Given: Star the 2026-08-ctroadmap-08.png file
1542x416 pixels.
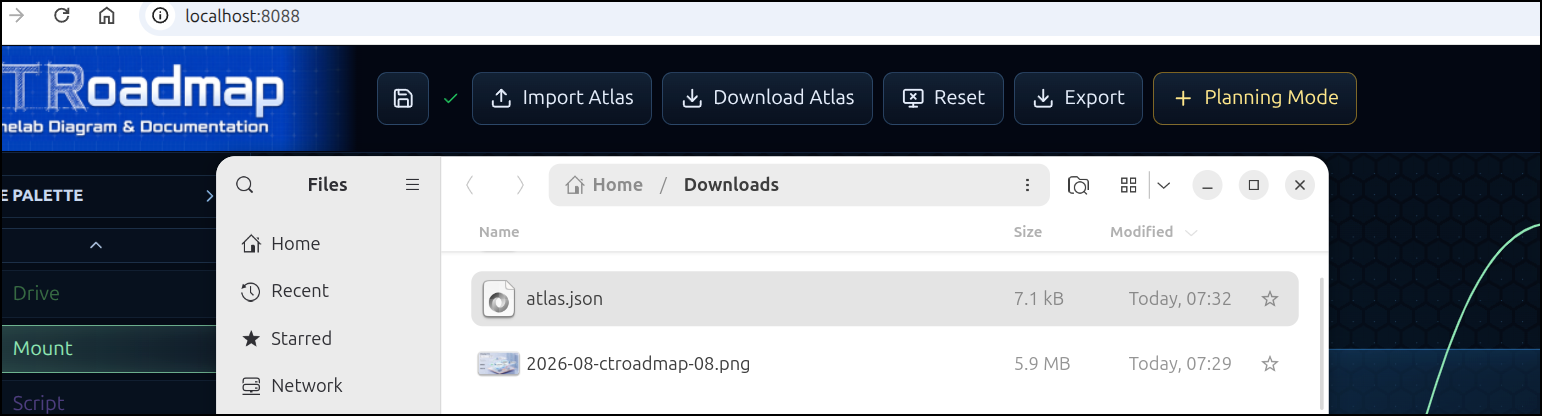Looking at the screenshot, I should click(x=1270, y=364).
